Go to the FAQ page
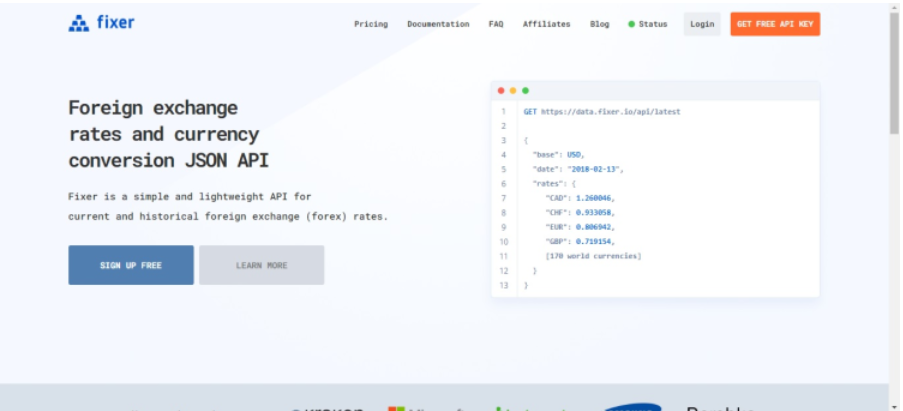The image size is (903, 411). [x=496, y=24]
